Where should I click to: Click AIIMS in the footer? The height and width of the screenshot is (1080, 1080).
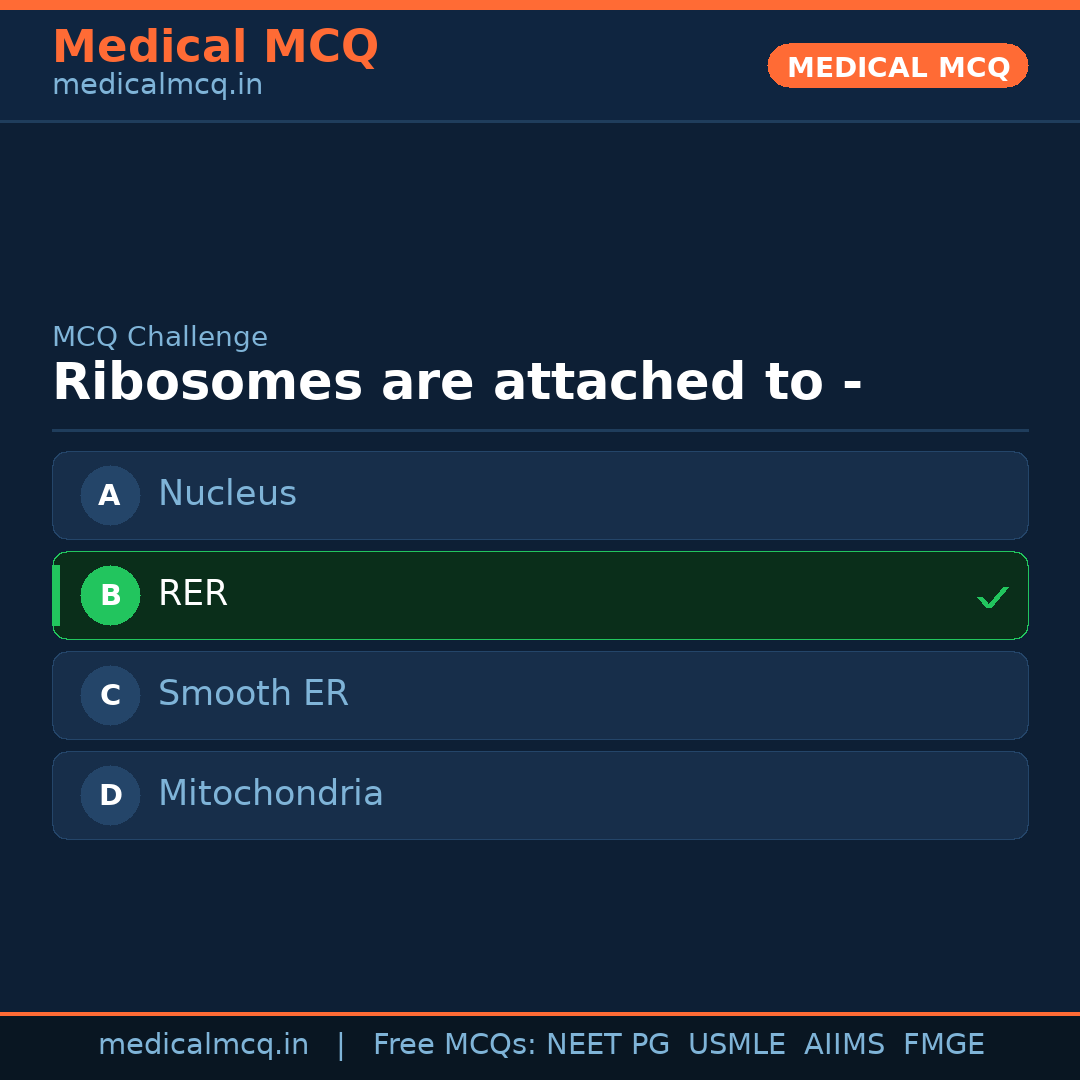(x=844, y=1045)
